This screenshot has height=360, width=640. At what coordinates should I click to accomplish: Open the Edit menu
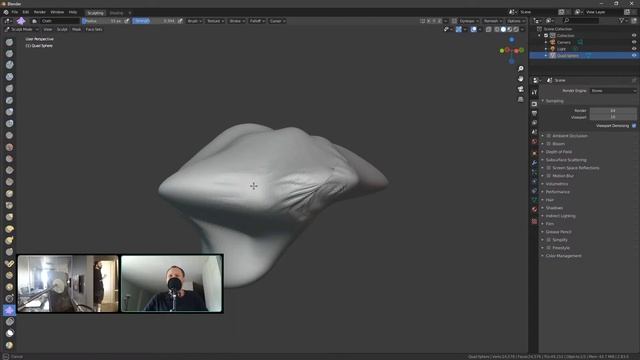[26, 12]
